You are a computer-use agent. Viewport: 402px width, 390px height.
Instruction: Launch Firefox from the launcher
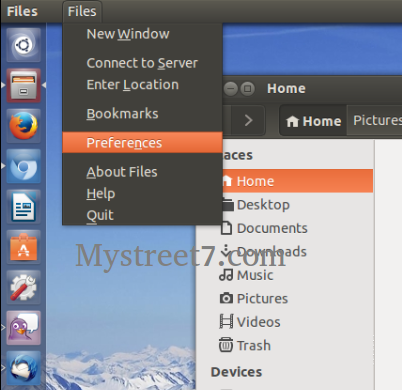[23, 126]
